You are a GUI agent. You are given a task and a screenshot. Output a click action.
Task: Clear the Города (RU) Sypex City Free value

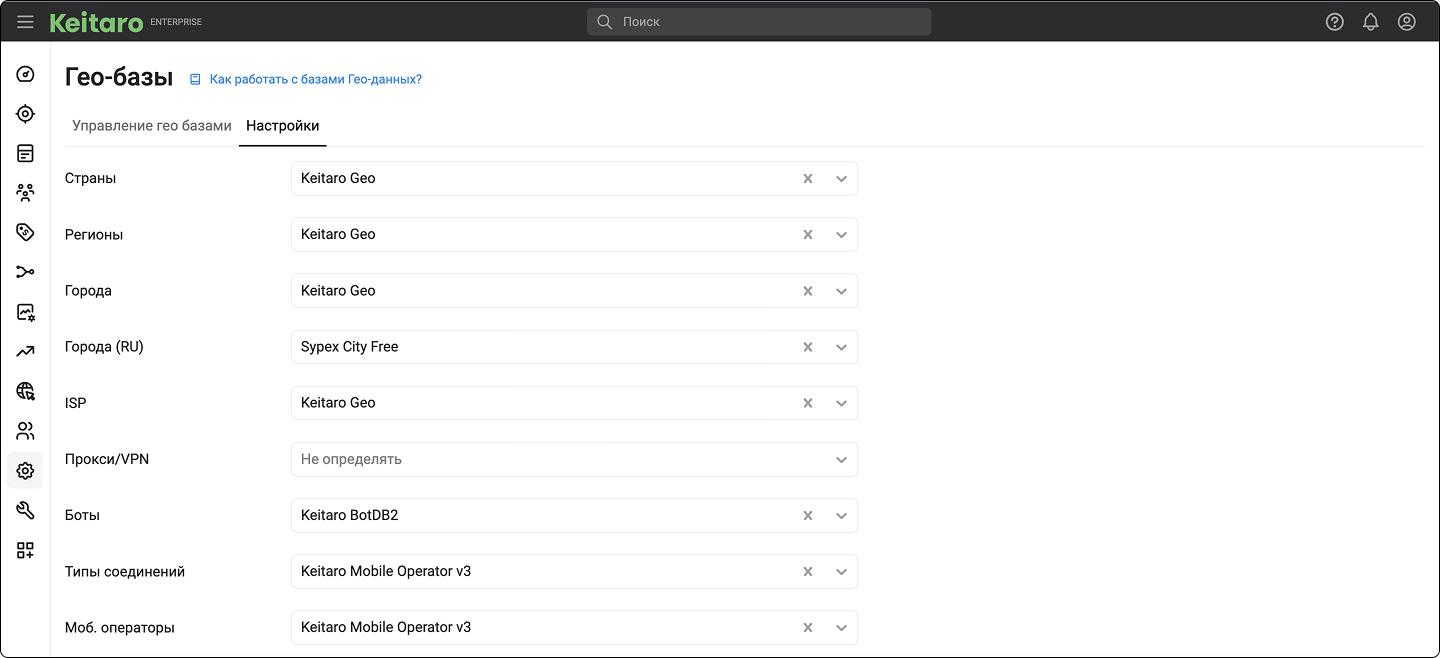tap(808, 347)
